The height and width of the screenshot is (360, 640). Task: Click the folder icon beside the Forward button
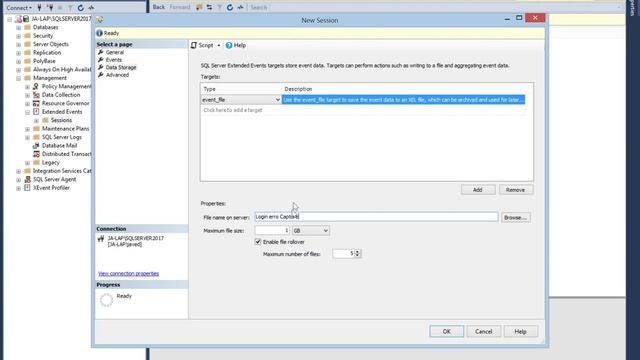click(199, 7)
